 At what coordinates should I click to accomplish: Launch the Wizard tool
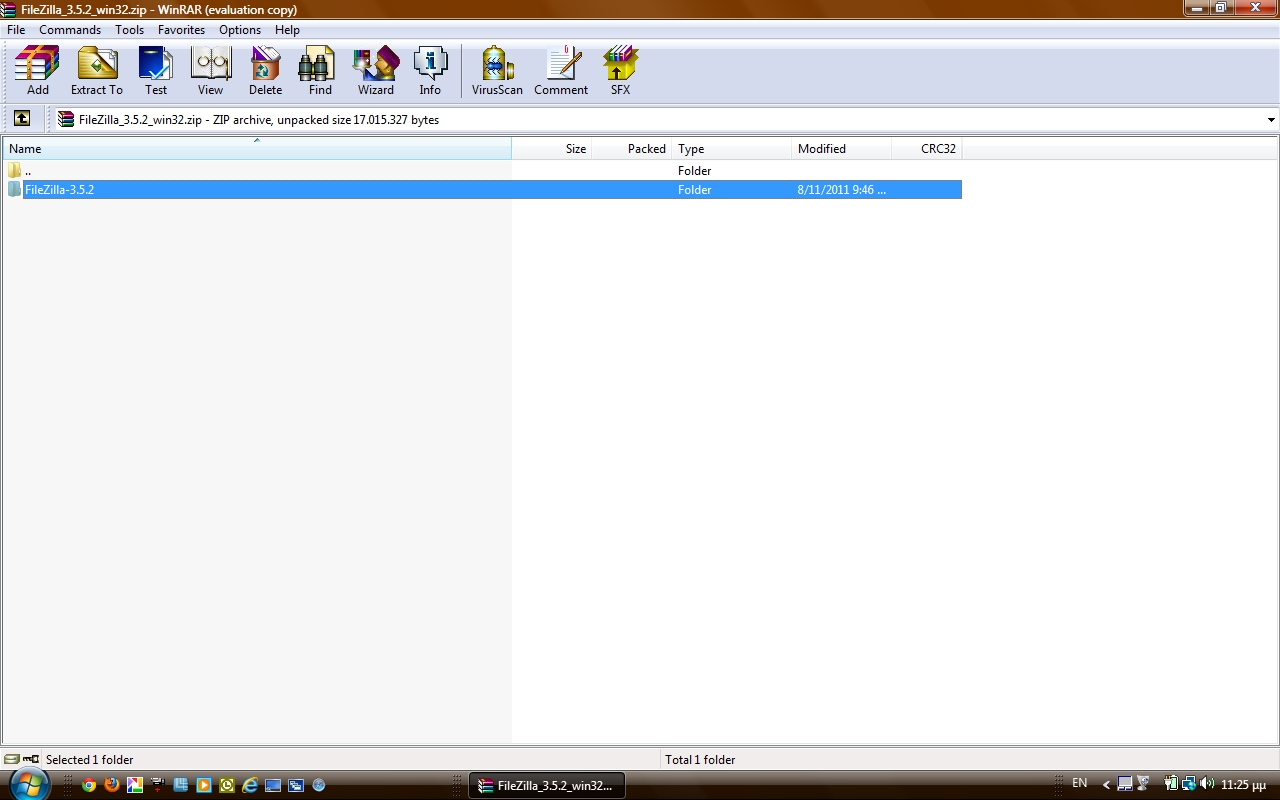coord(376,70)
